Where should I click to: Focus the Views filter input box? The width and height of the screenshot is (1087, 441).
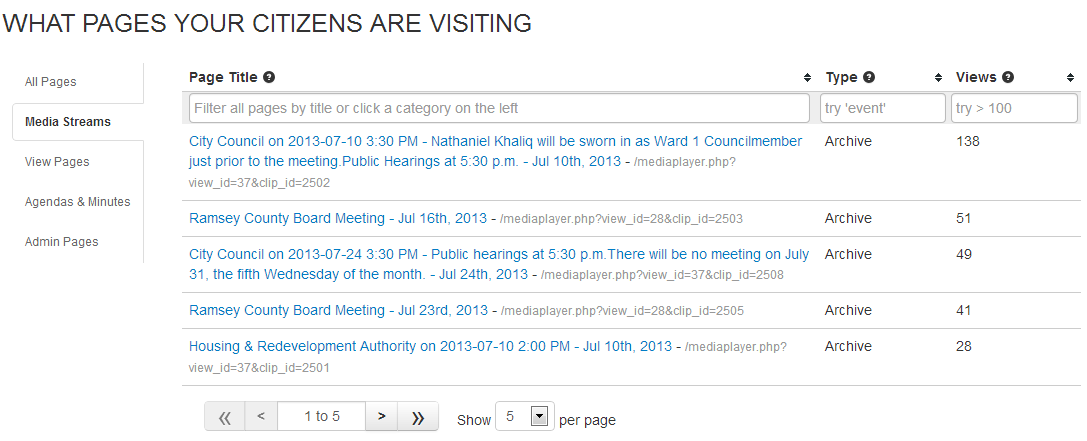click(x=1014, y=108)
